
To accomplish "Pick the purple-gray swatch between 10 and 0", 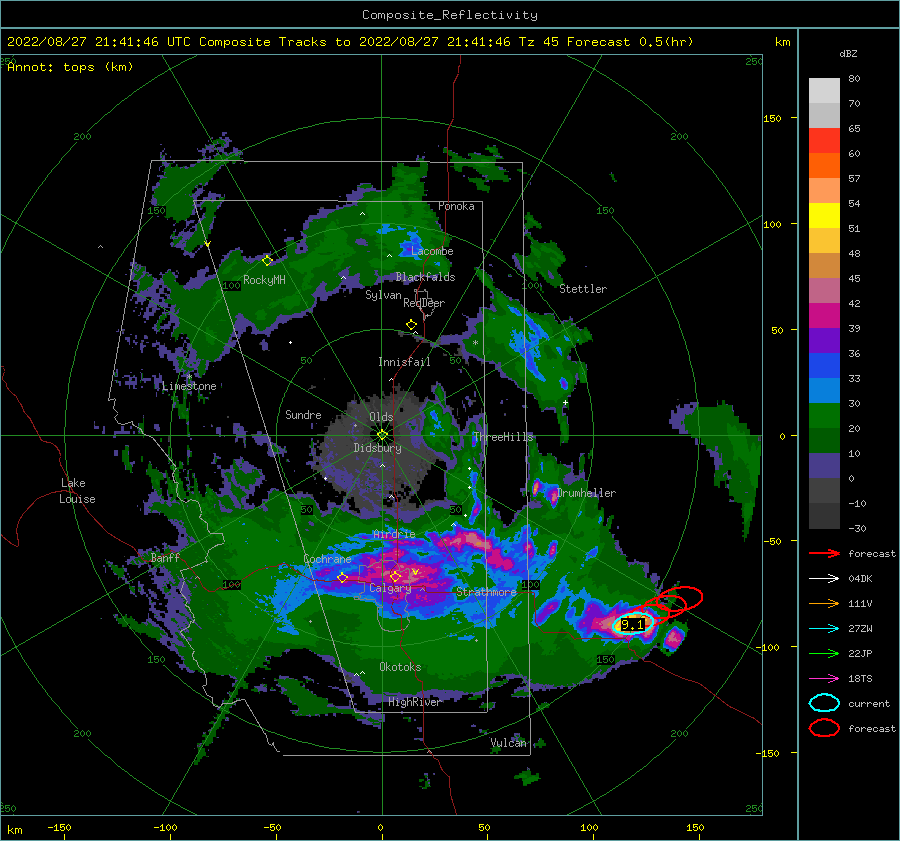I will point(824,466).
